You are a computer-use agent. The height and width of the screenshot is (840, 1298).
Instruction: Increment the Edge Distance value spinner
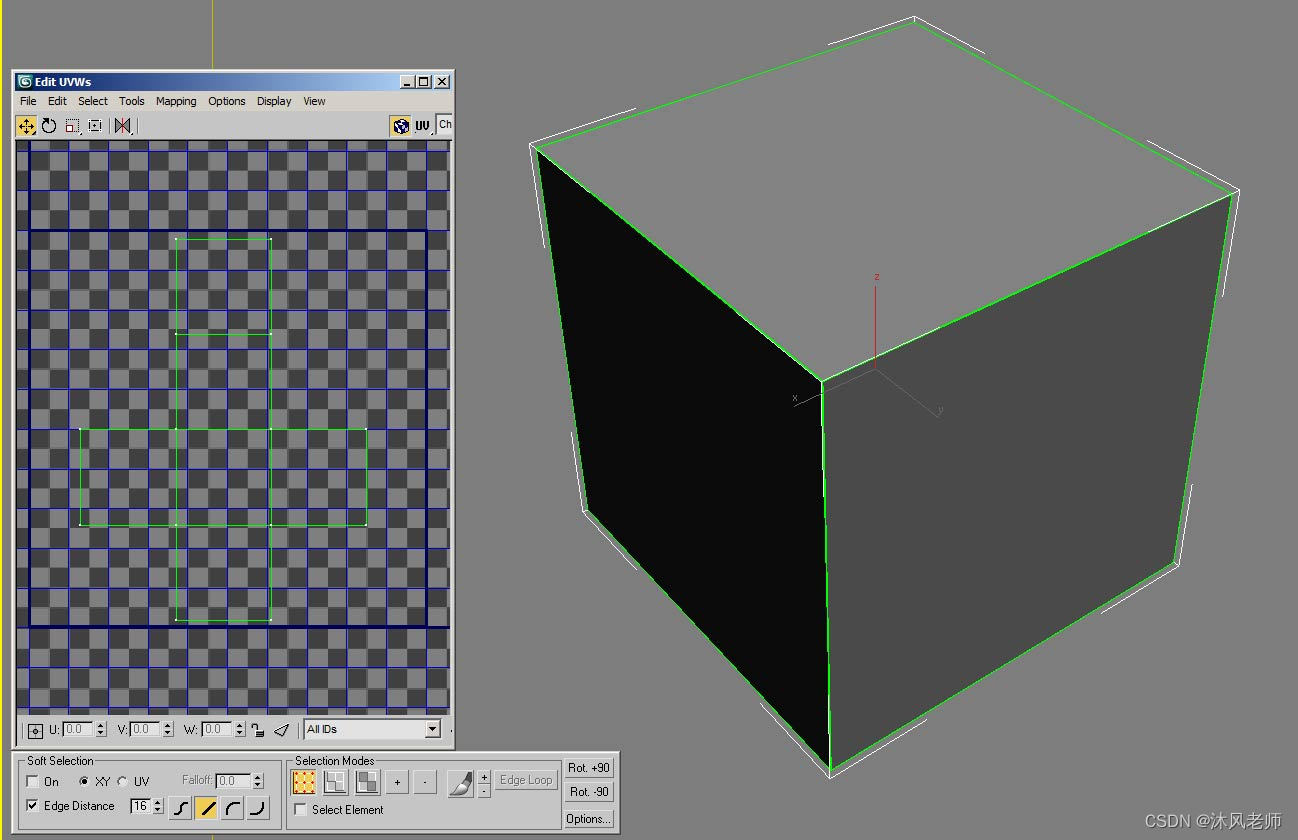pos(156,801)
